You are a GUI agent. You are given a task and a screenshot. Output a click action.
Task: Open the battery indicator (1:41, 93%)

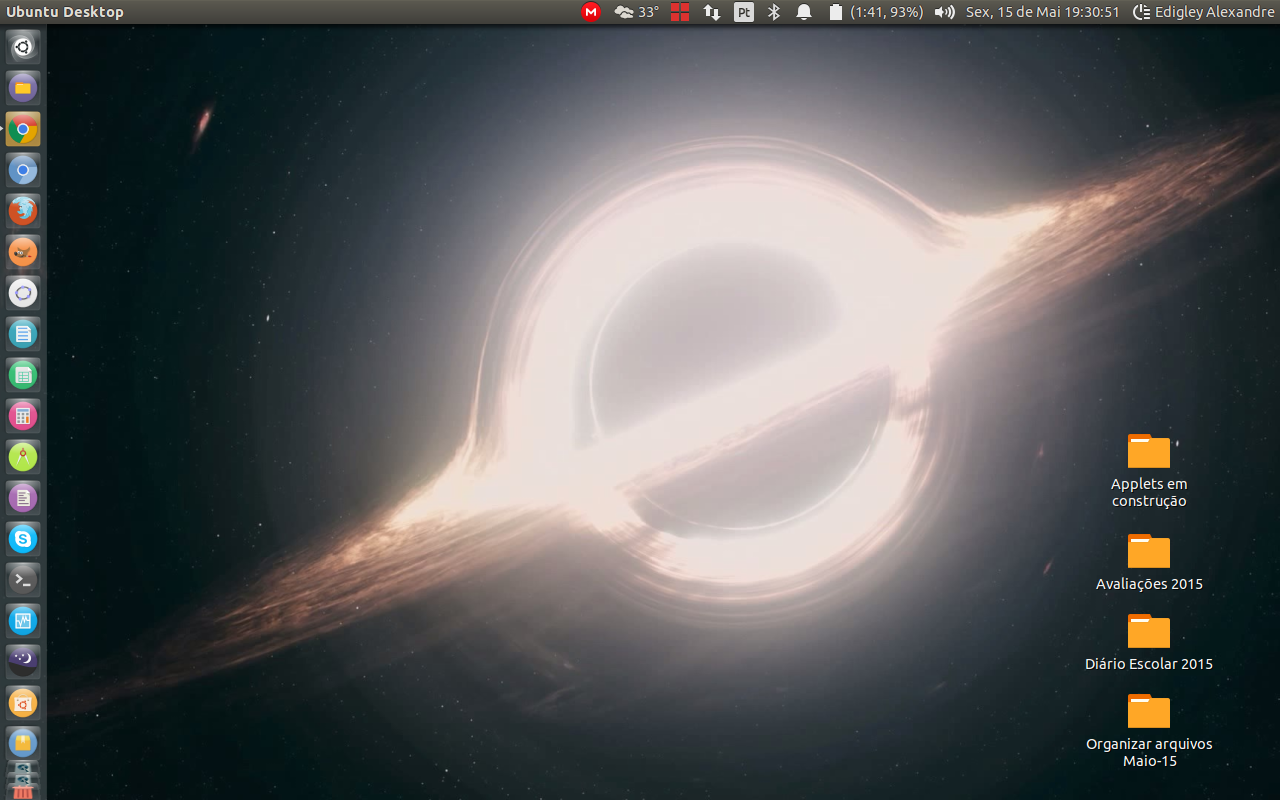coord(875,12)
